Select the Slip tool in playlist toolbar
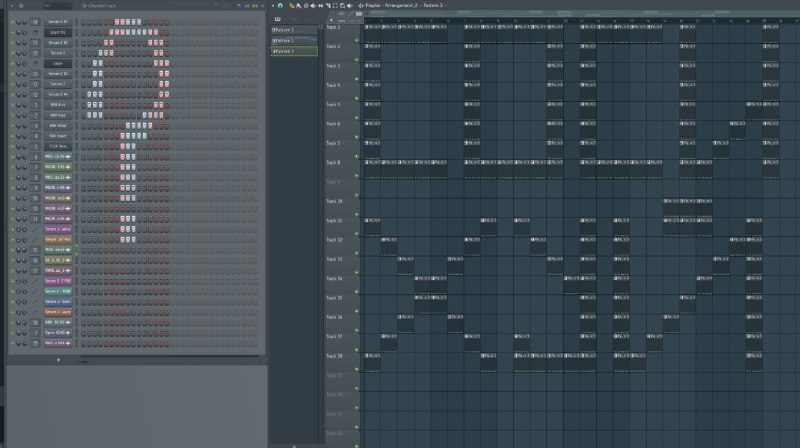The image size is (800, 448). tap(320, 6)
